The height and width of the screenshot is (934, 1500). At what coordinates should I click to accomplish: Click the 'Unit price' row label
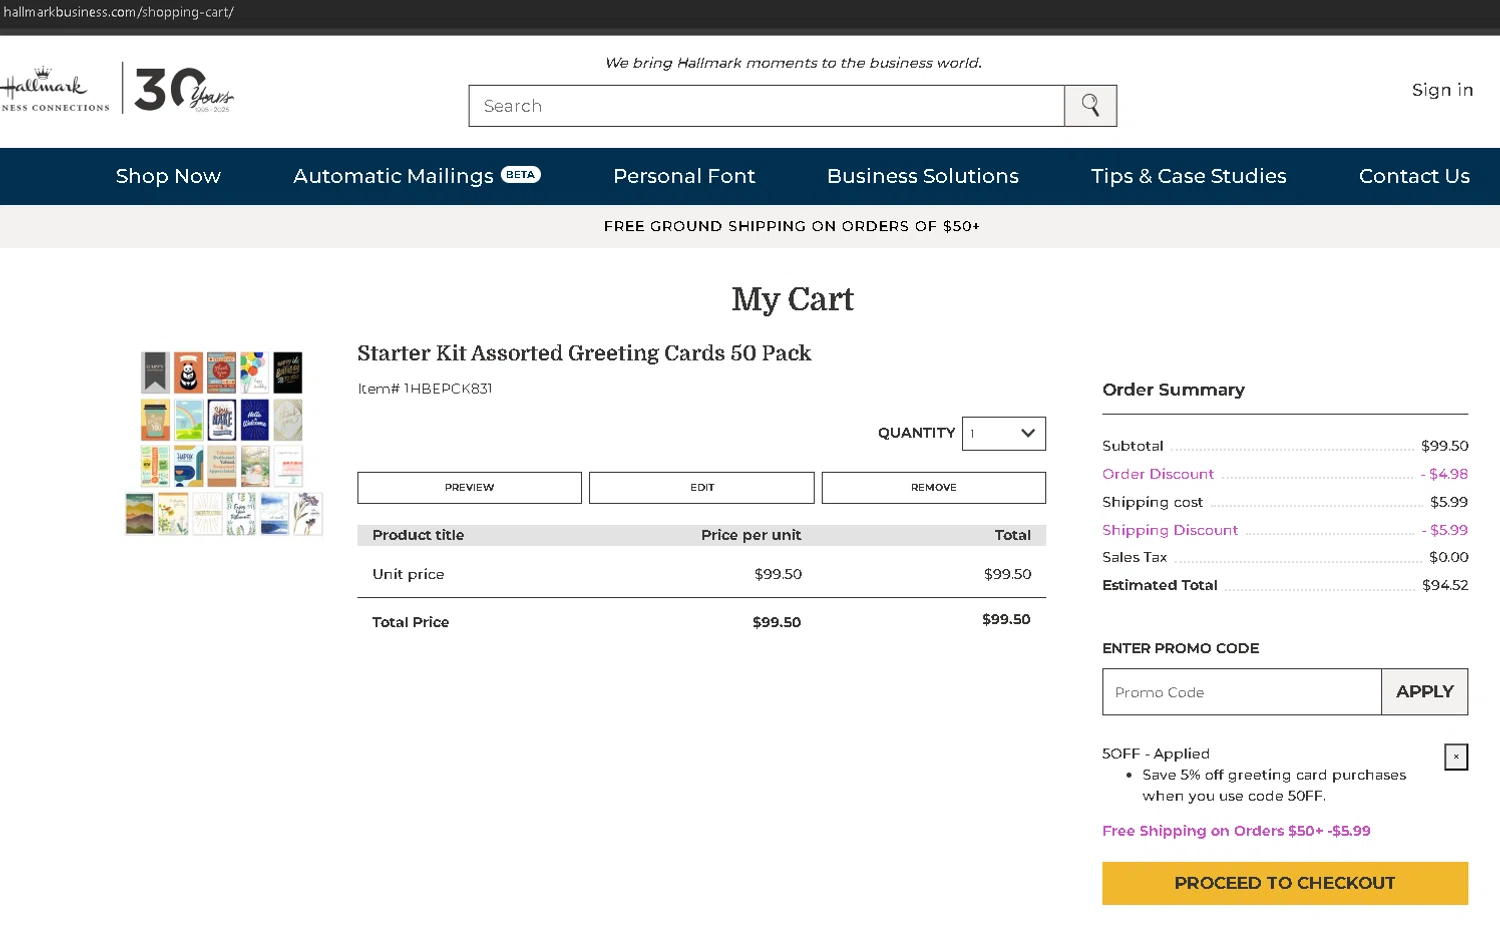coord(408,574)
